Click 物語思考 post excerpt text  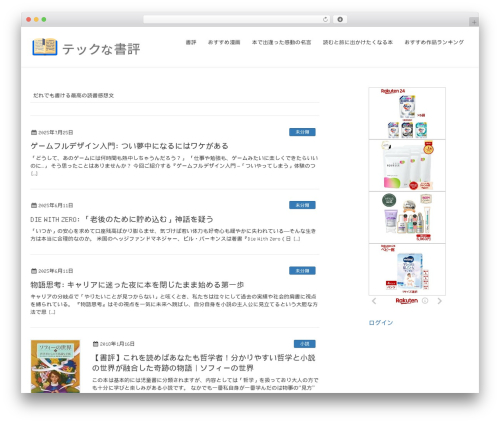click(x=174, y=304)
